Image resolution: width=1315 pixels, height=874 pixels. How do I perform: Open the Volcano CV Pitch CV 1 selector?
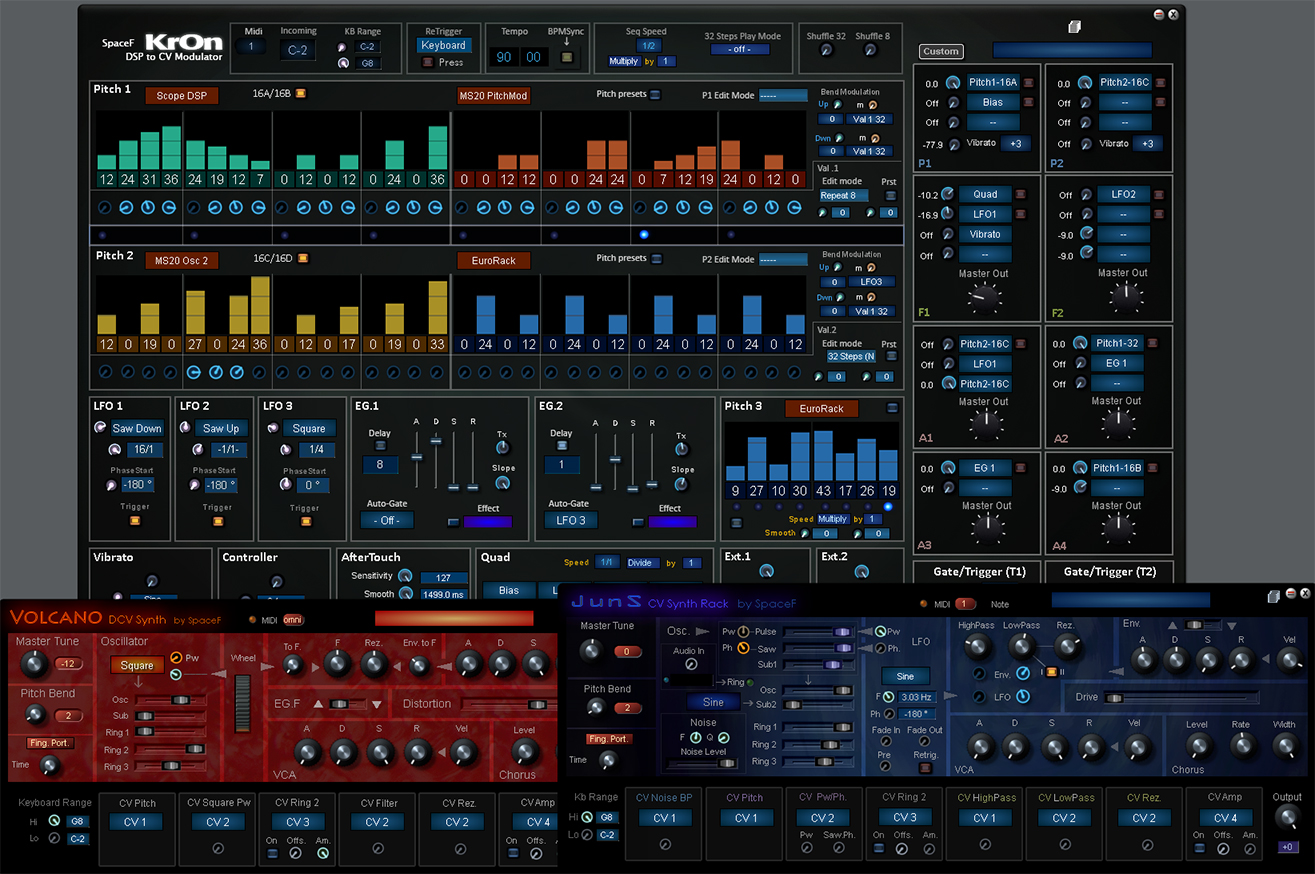click(136, 822)
